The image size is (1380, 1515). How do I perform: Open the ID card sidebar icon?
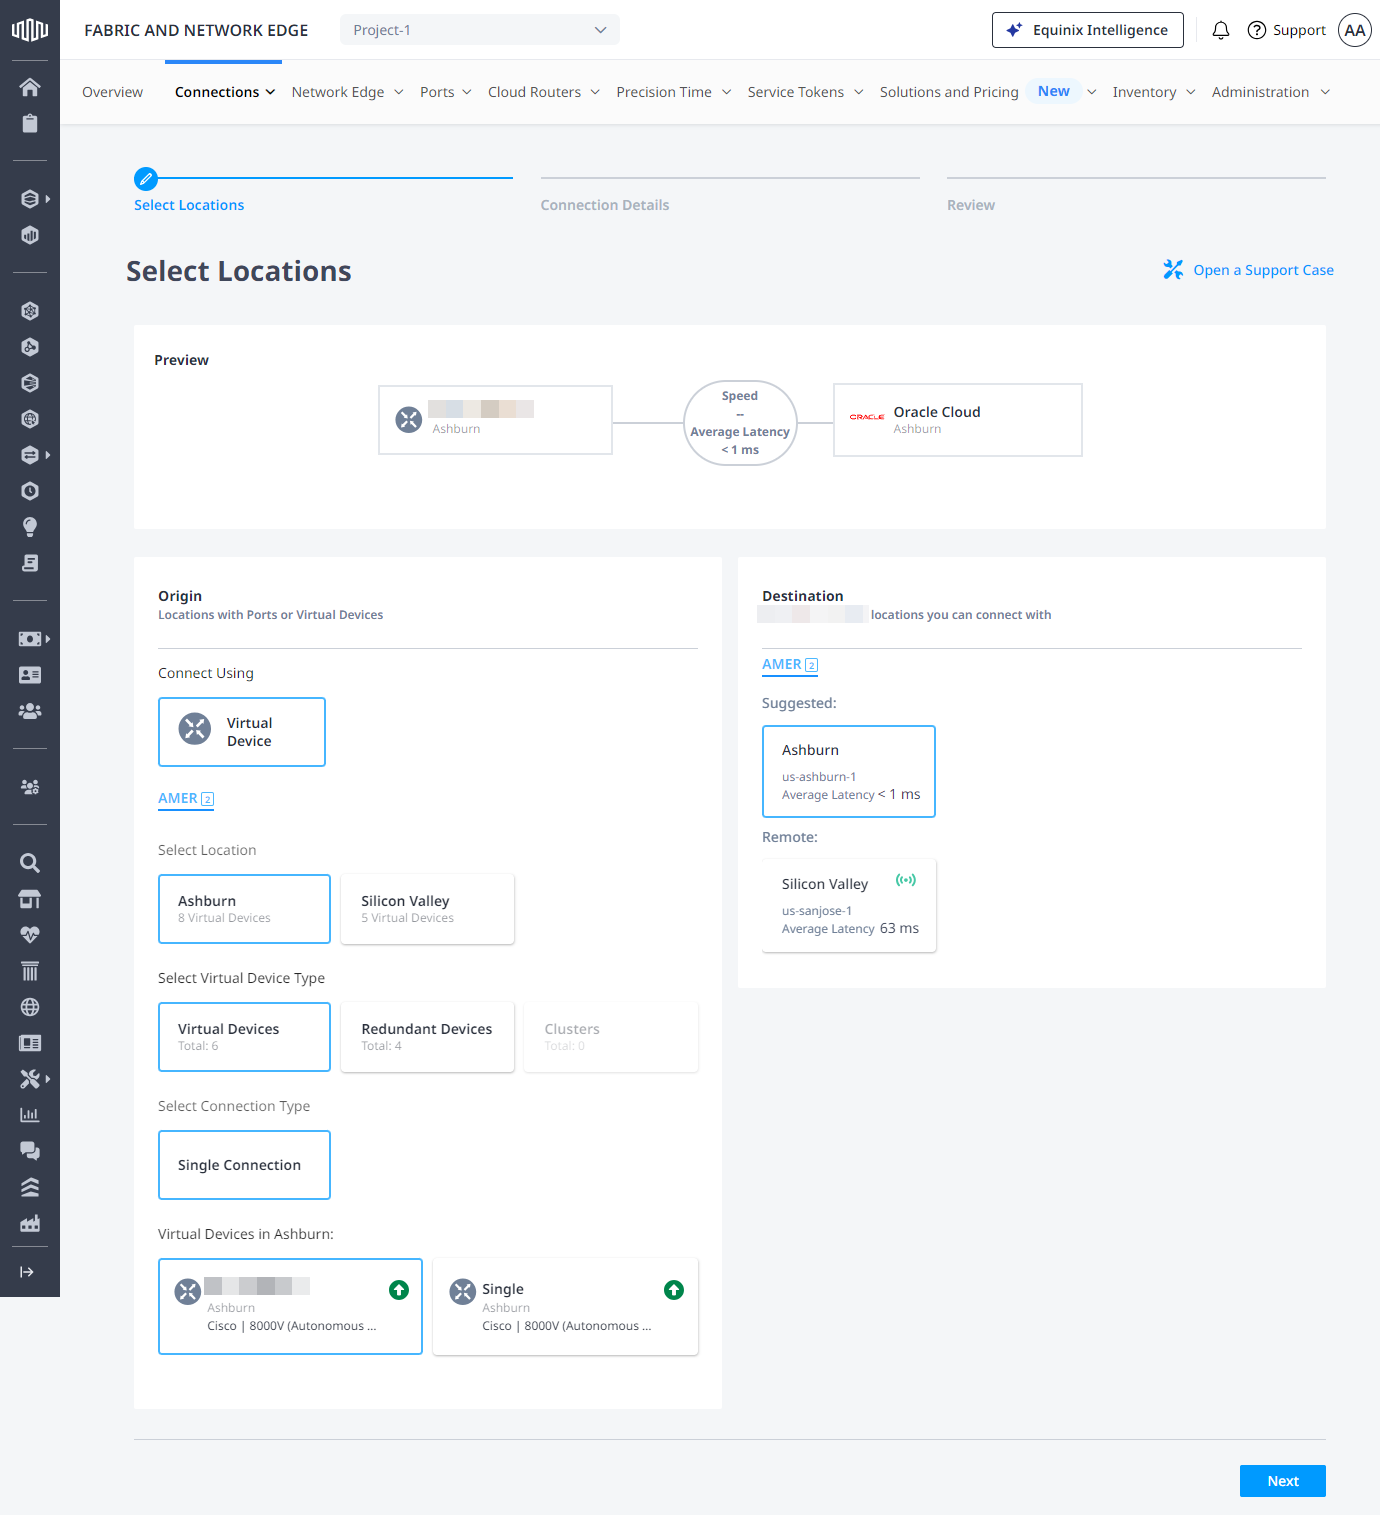click(30, 675)
